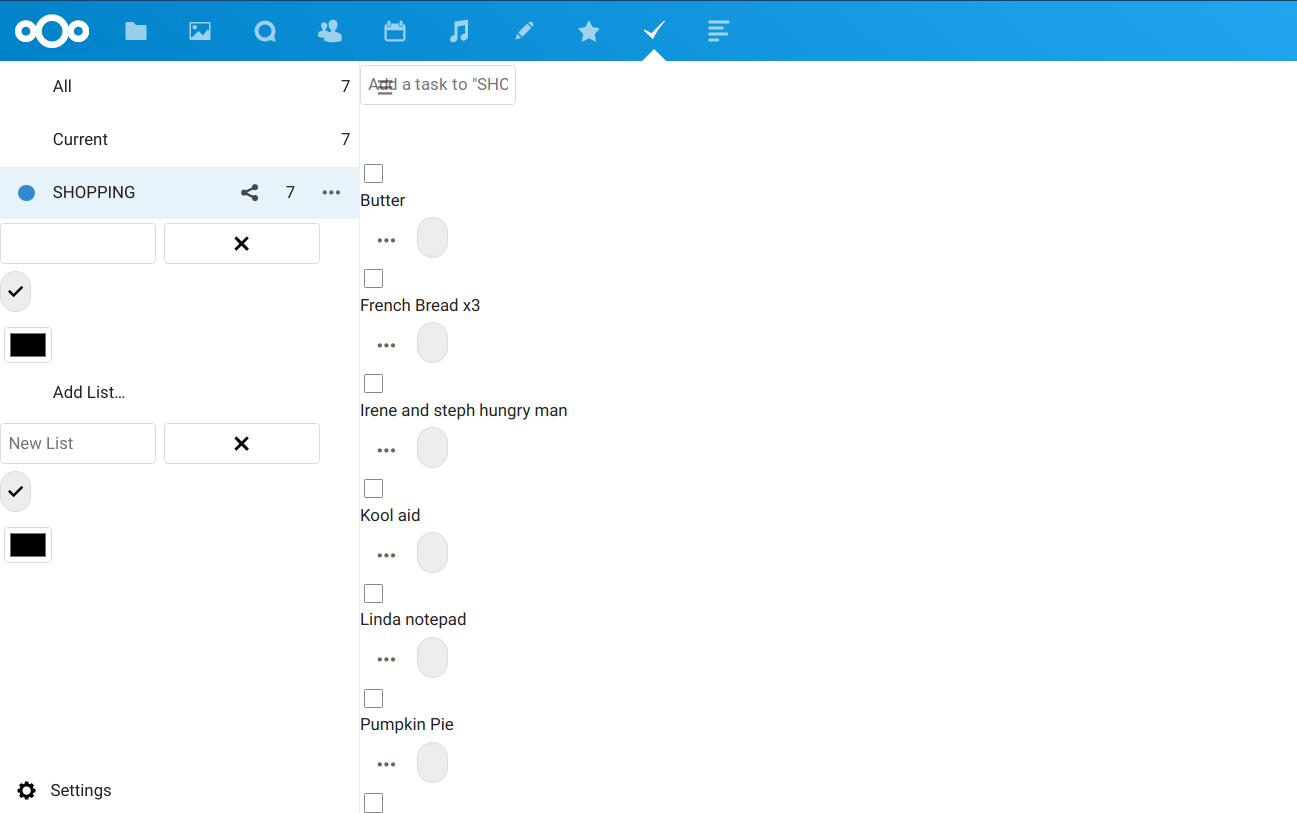1297x813 pixels.
Task: Click the round button under Pumpkin Pie
Action: 432,762
